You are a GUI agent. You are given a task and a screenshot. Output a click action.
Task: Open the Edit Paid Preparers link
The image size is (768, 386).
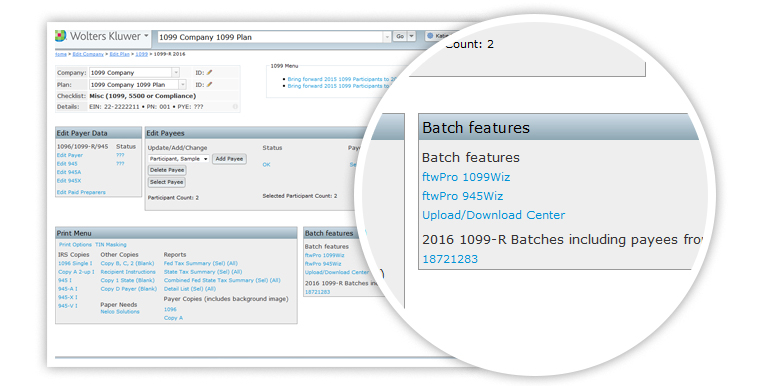coord(81,192)
